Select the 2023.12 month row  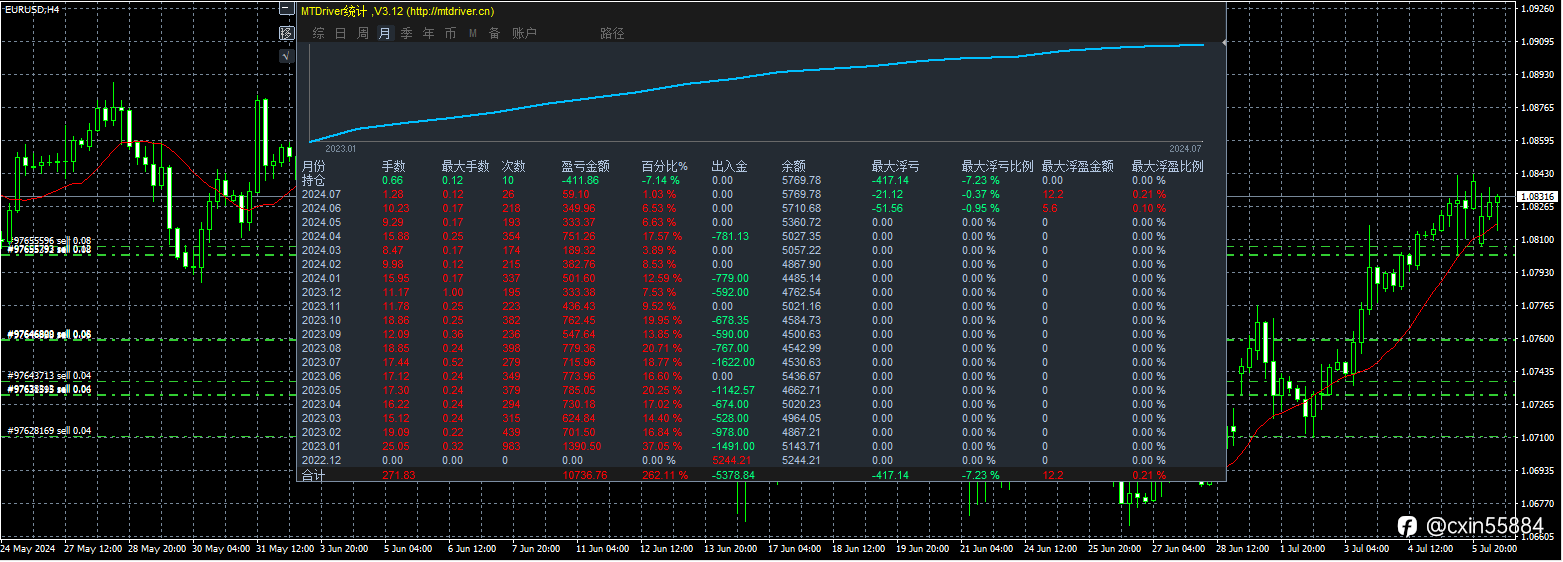(761, 292)
